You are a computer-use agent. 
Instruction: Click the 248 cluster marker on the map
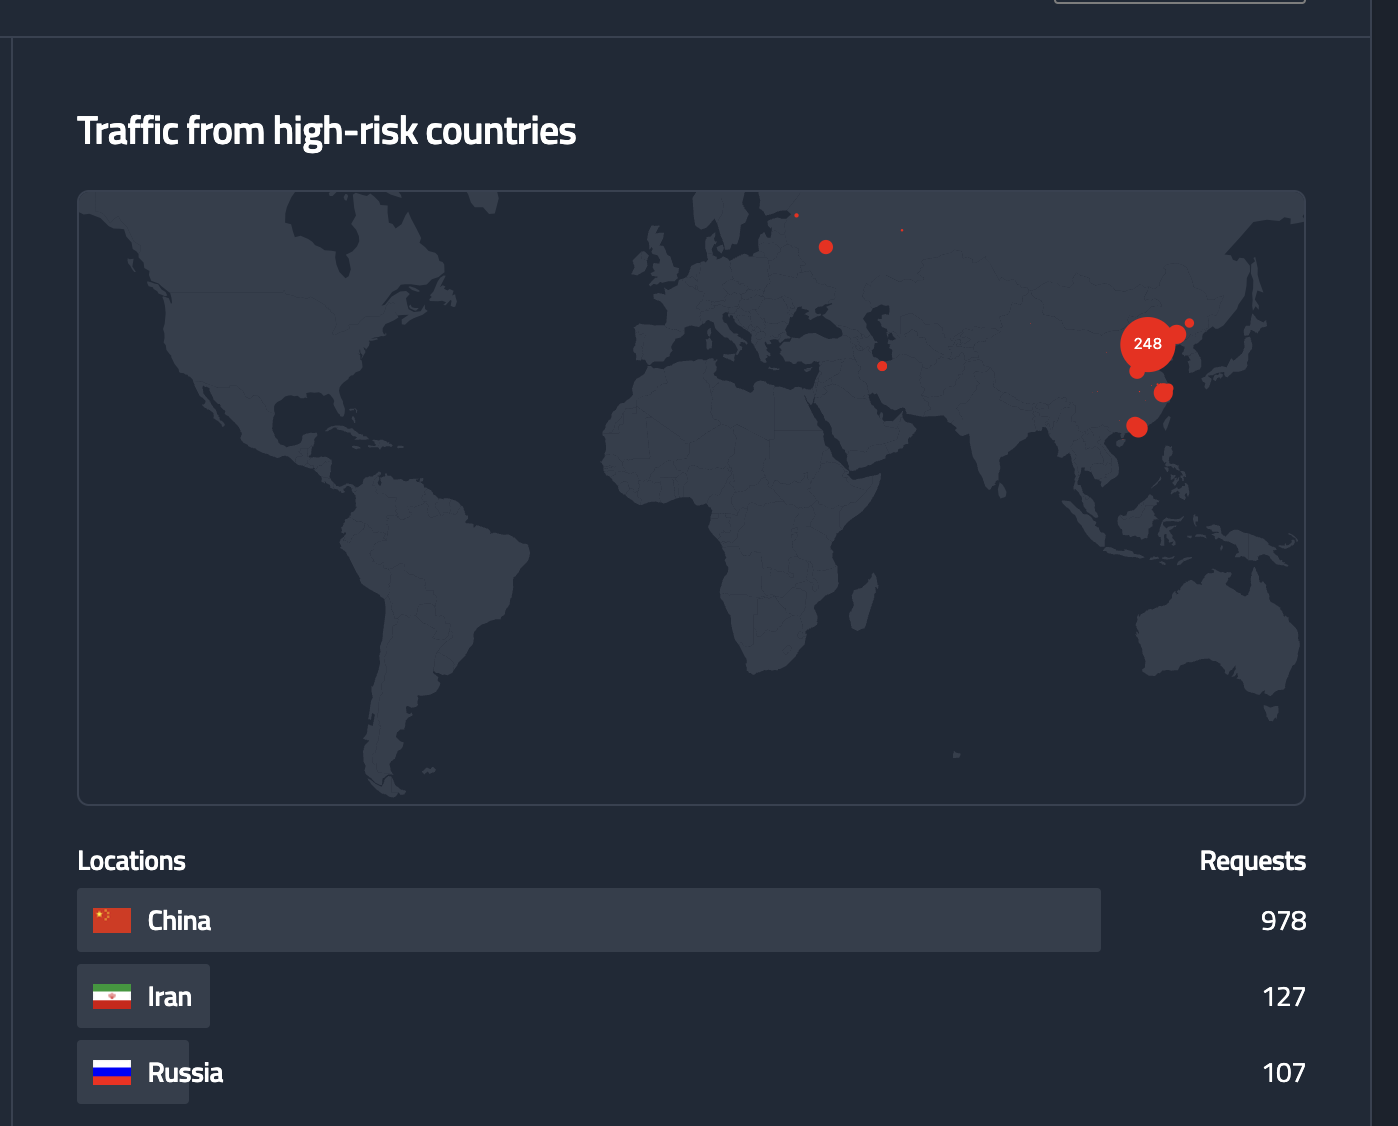click(1147, 343)
